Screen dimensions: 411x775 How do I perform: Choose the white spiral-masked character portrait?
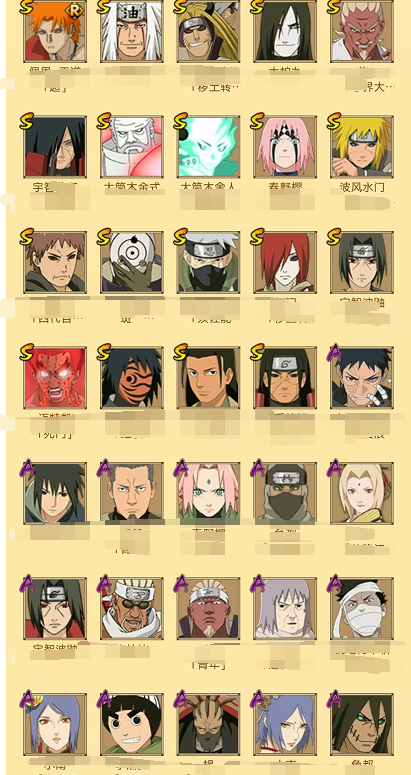click(x=131, y=262)
